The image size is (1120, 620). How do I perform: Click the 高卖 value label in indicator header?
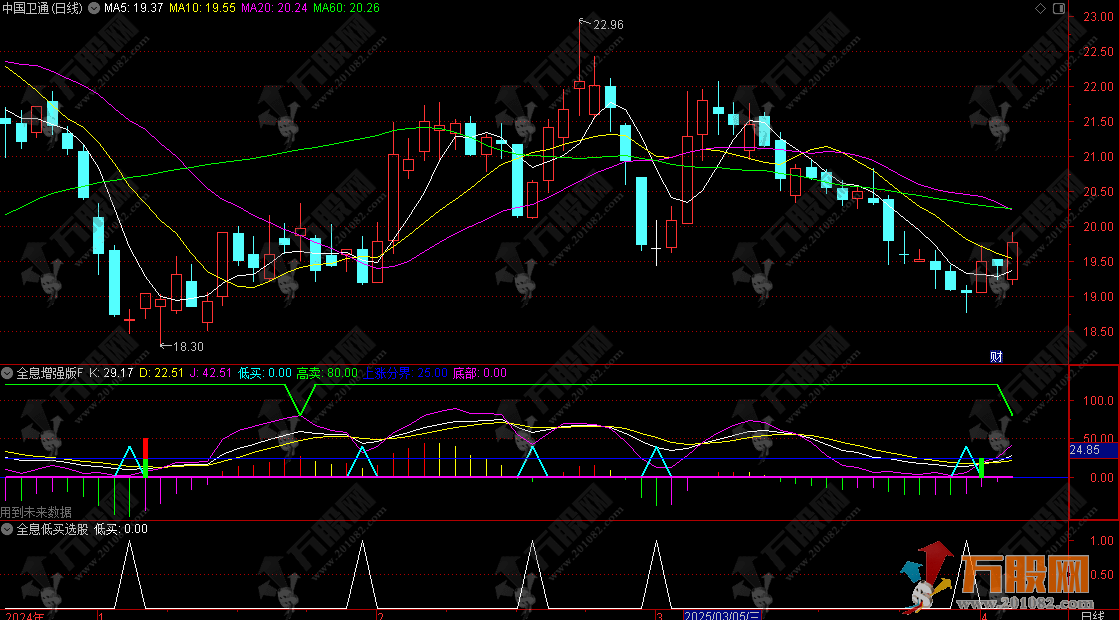click(x=327, y=373)
